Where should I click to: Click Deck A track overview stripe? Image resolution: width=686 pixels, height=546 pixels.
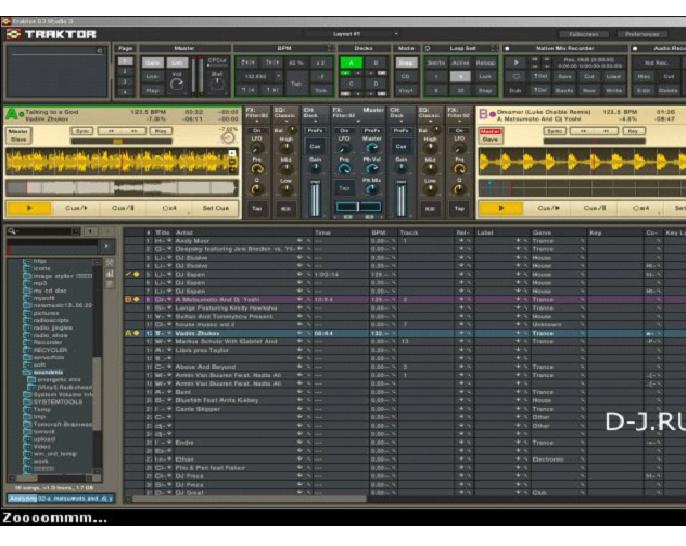pyautogui.click(x=122, y=188)
